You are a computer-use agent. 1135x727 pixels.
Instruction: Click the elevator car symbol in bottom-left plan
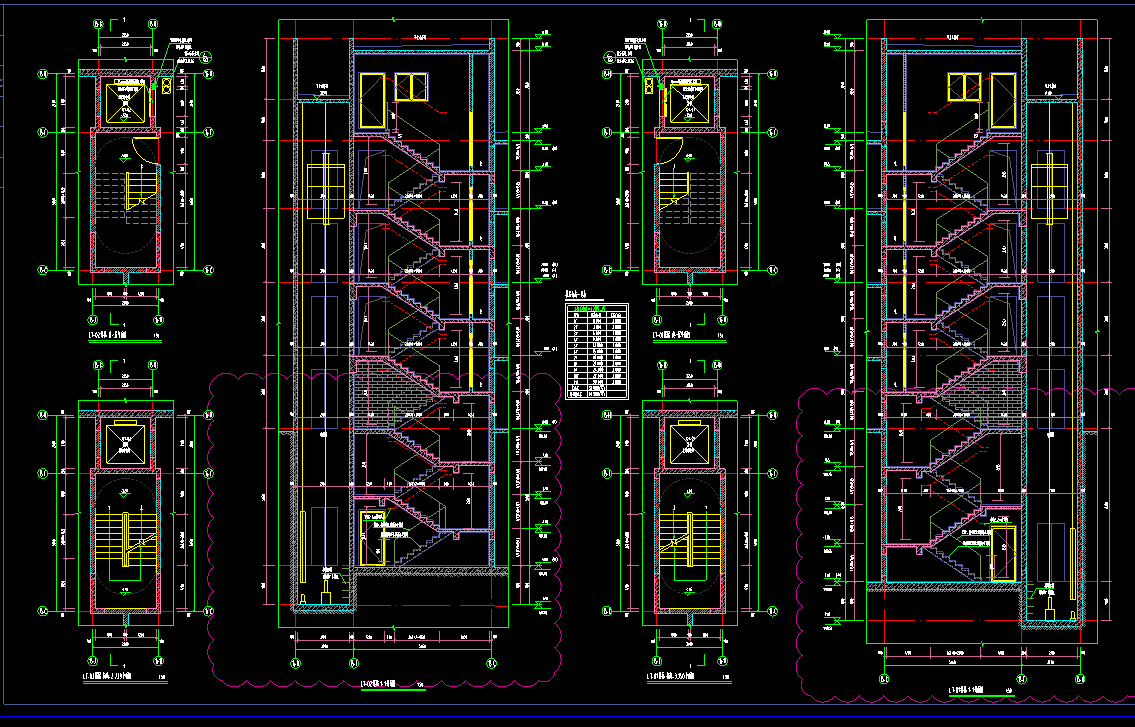pos(125,442)
